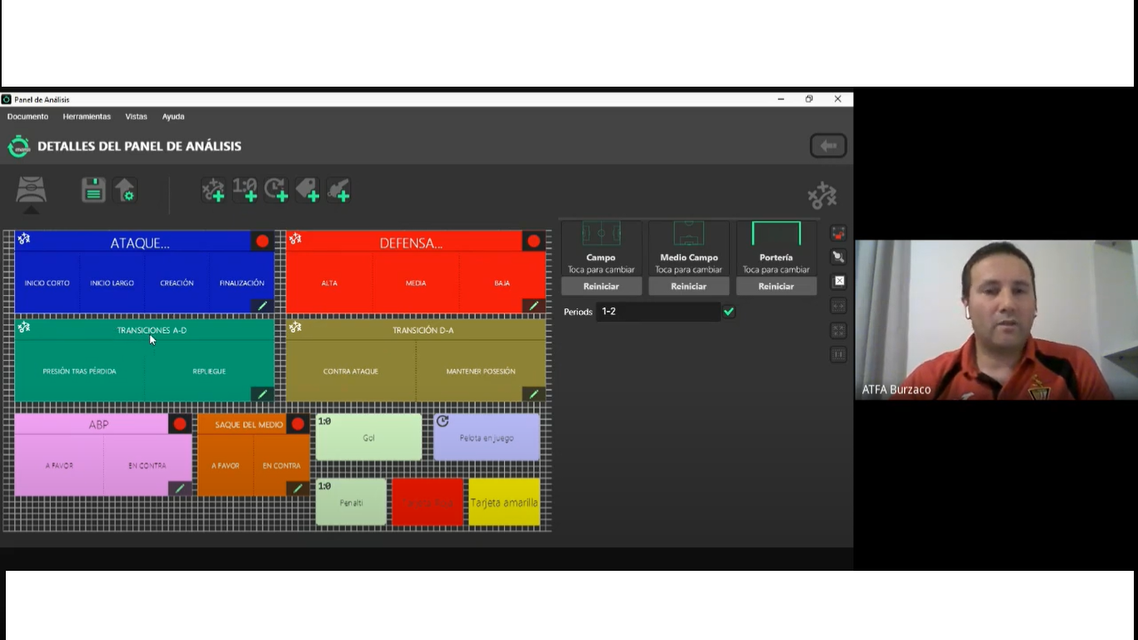The height and width of the screenshot is (640, 1138).
Task: Toggle the DEFENSA red record button
Action: [x=534, y=241]
